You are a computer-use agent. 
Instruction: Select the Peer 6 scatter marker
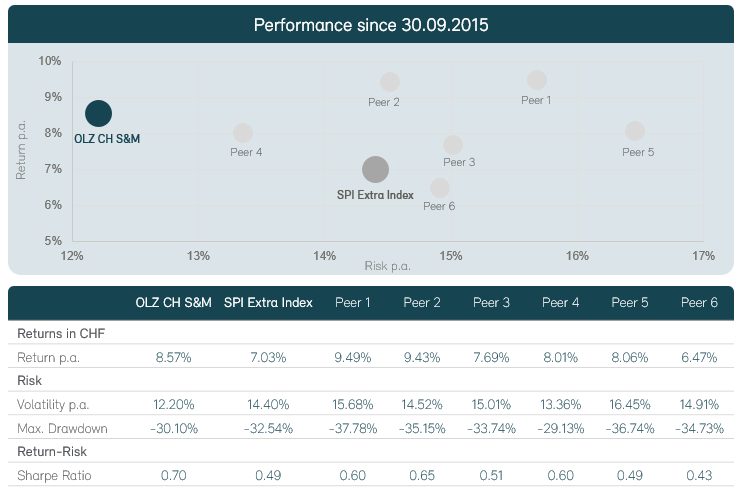[x=440, y=188]
